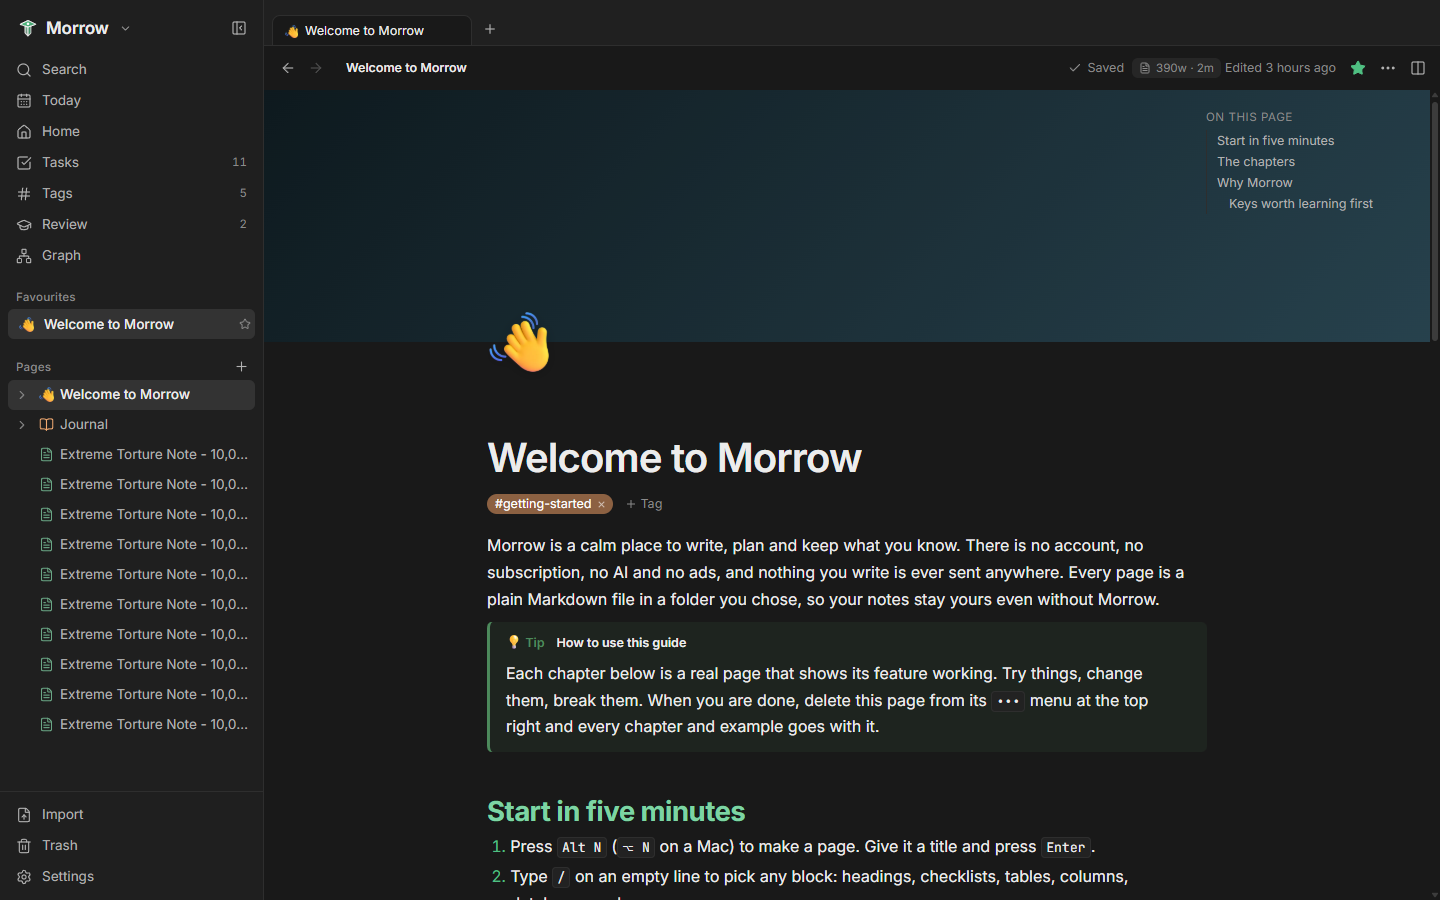Click the Saved status indicator

[1096, 68]
